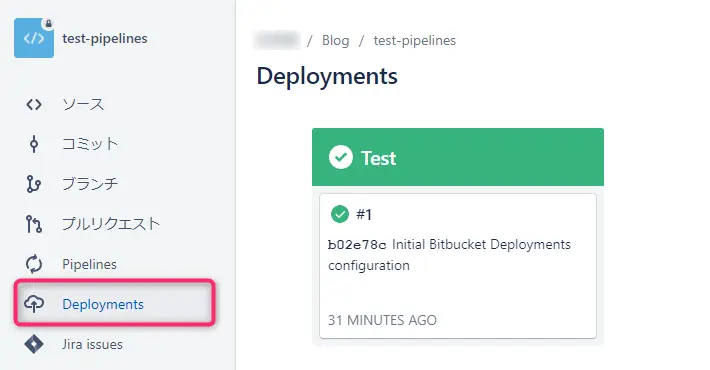710x370 pixels.
Task: Click the branch fork icon
Action: pos(34,184)
